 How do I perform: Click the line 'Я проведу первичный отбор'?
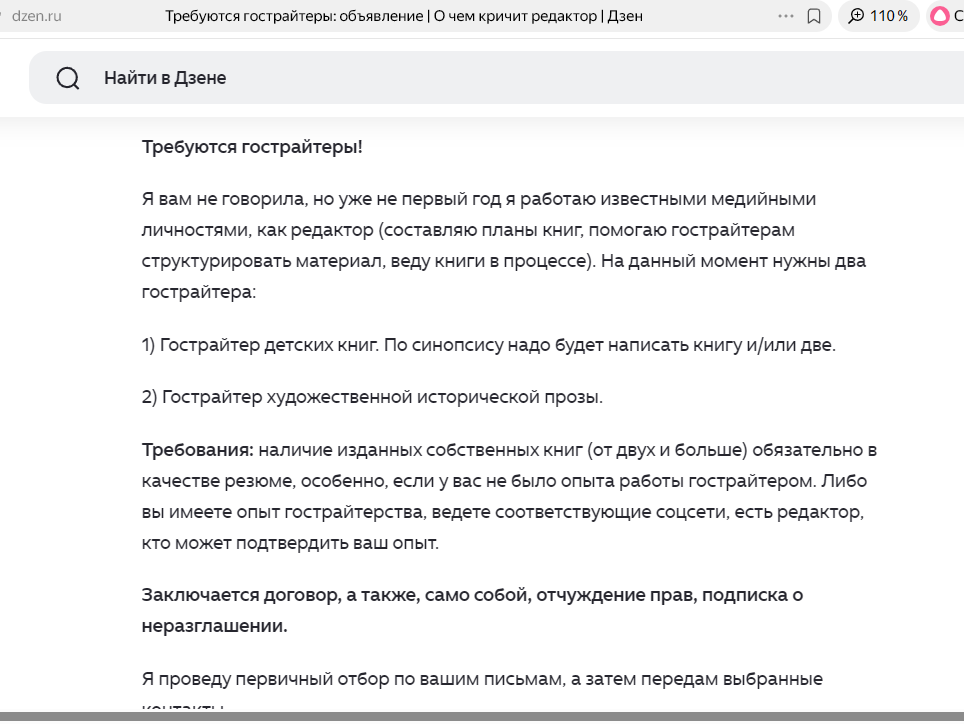click(482, 680)
